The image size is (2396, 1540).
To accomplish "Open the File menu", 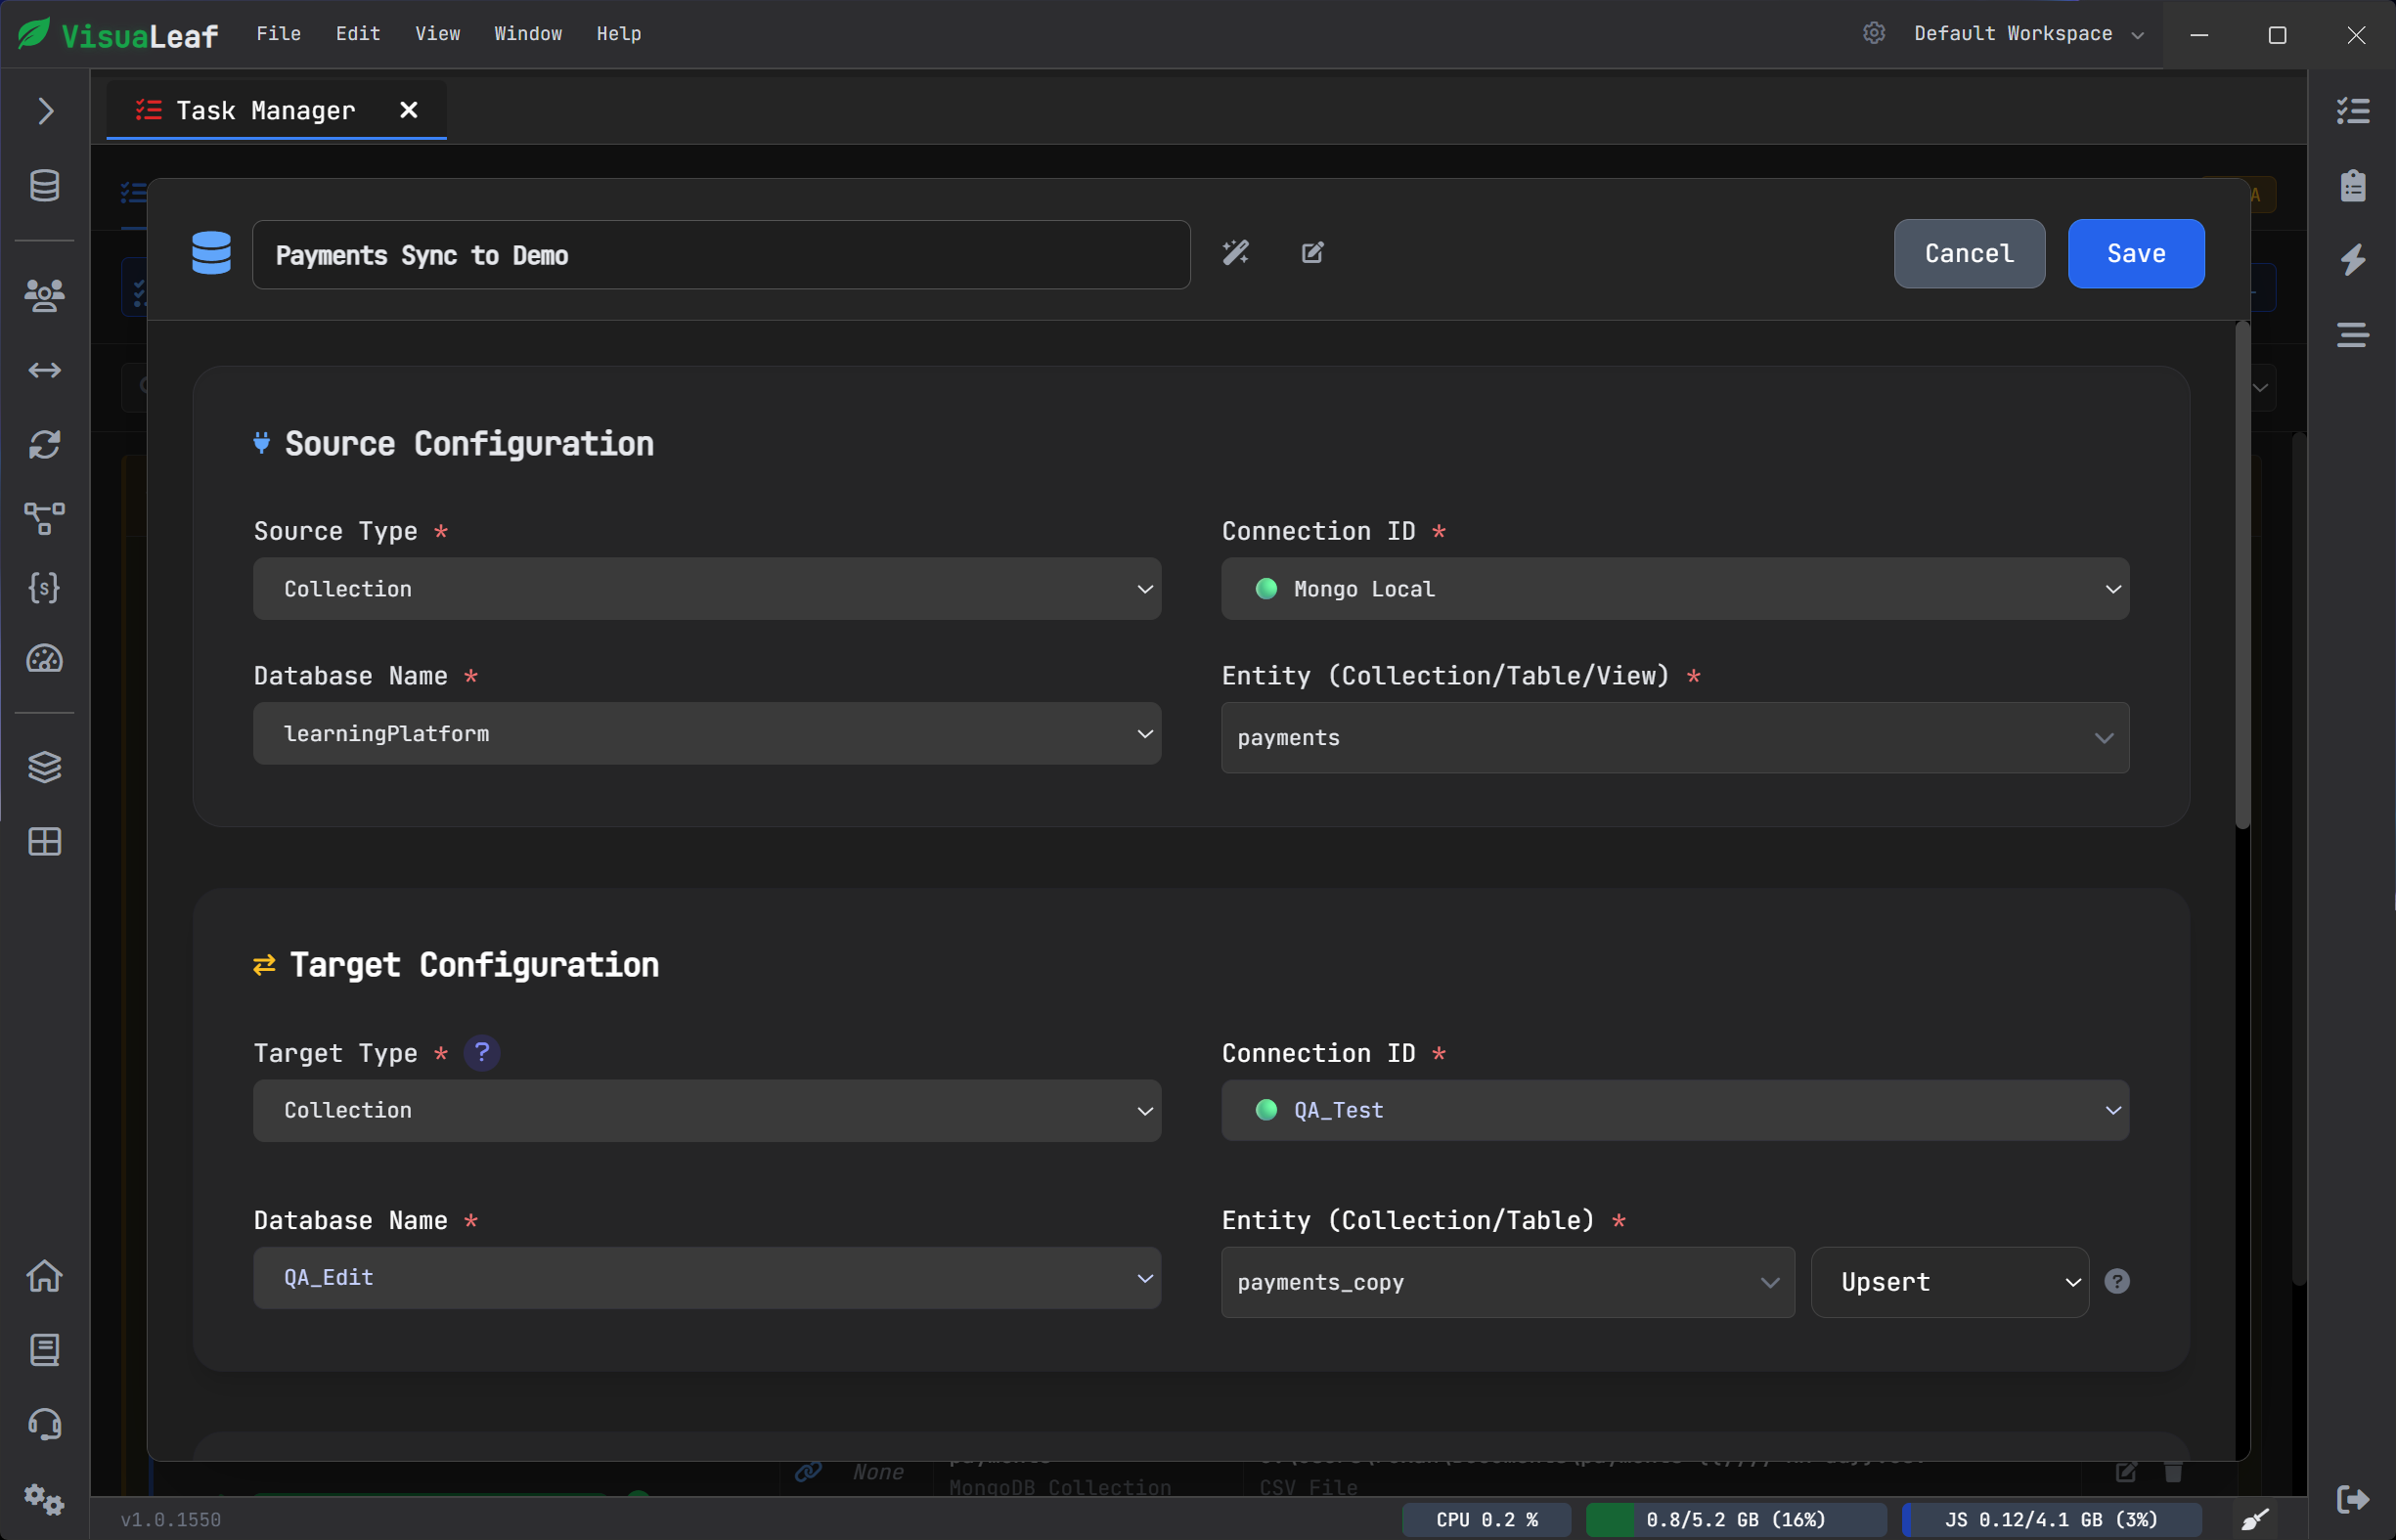I will click(279, 33).
